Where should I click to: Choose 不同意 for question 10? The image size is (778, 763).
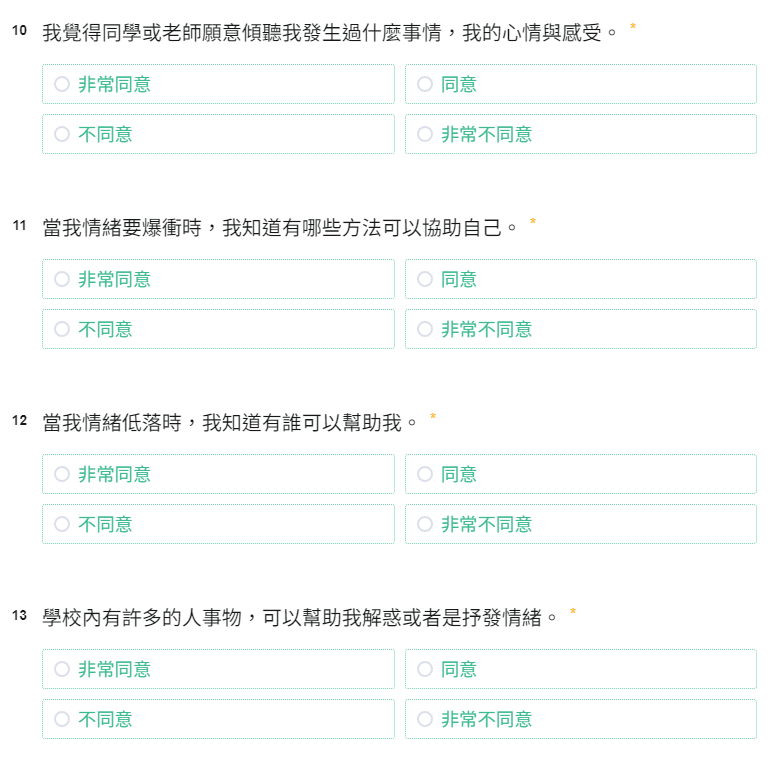click(218, 134)
